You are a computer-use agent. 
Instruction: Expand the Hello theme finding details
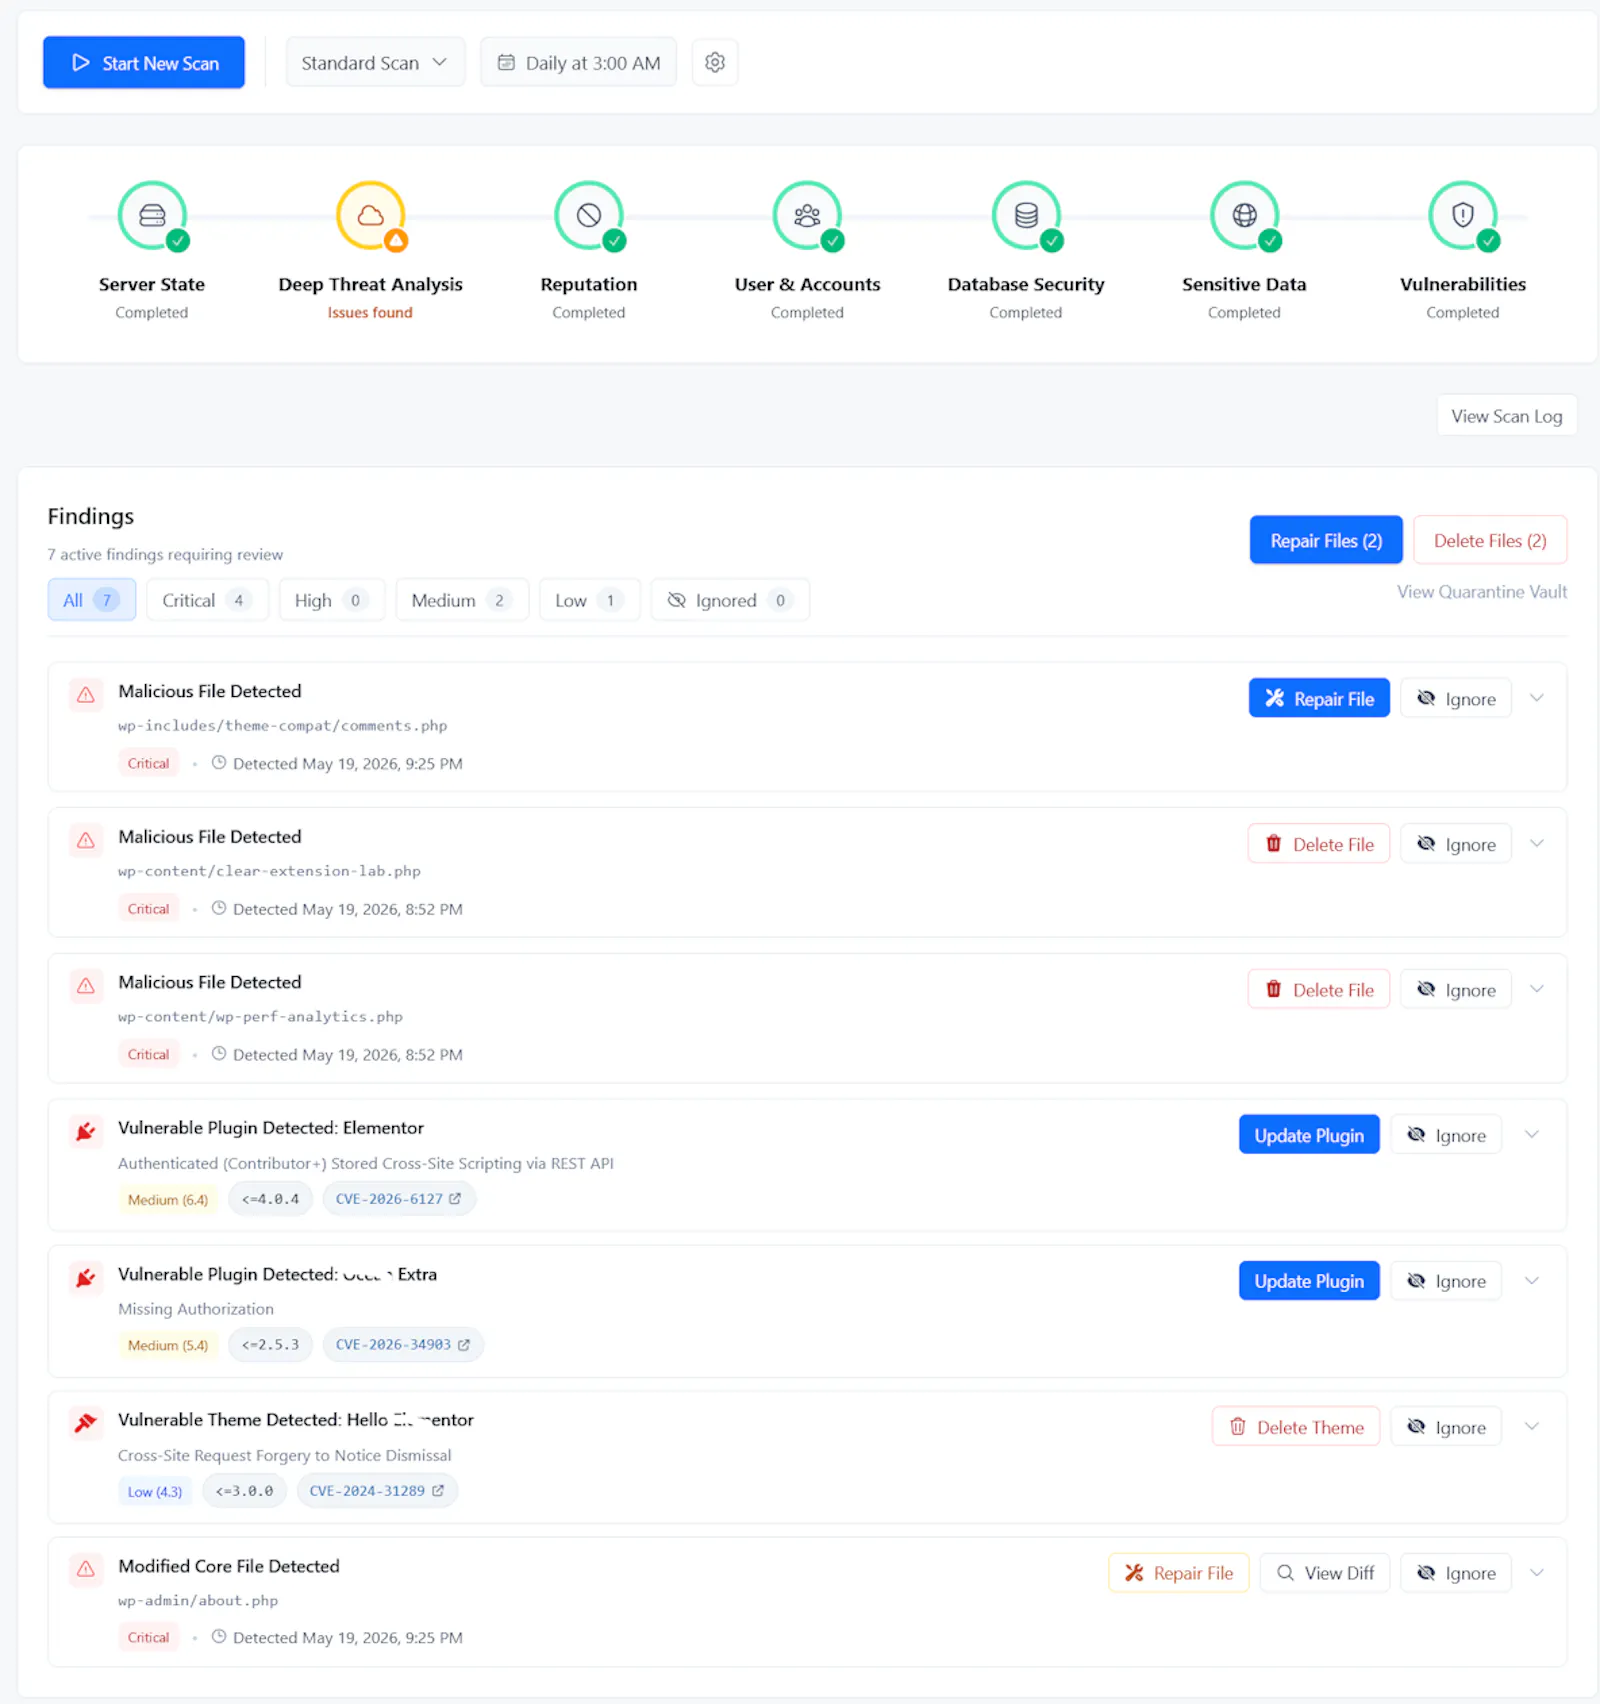click(x=1532, y=1427)
